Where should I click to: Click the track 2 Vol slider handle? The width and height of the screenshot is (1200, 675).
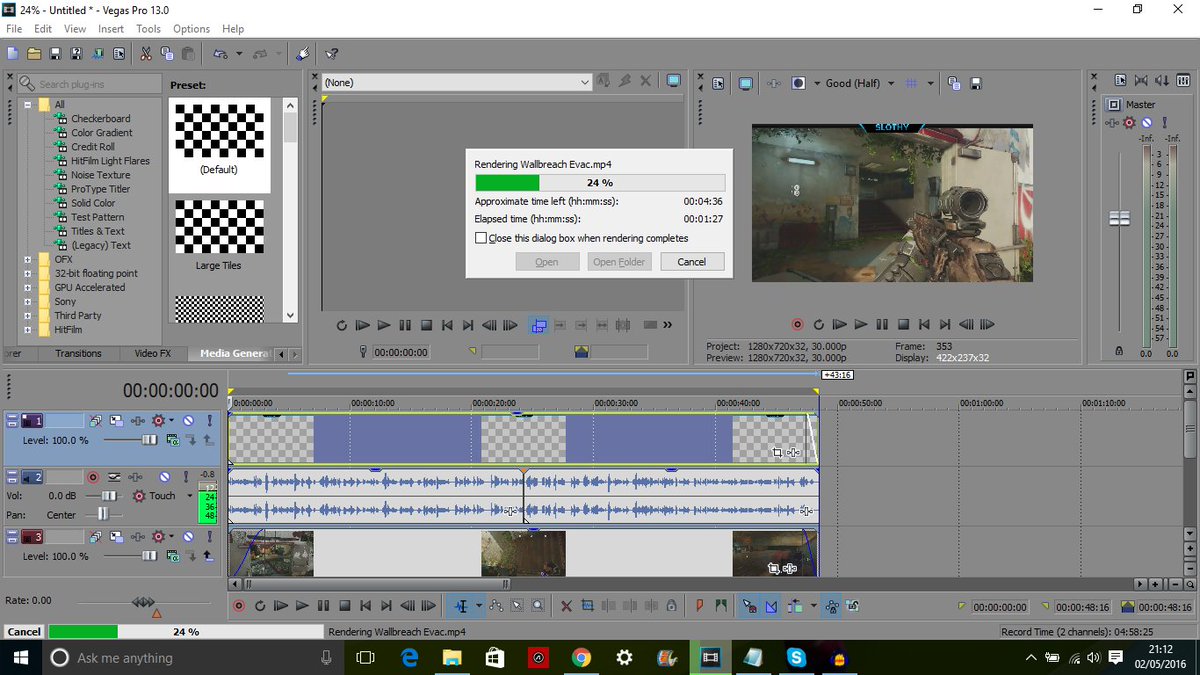point(109,495)
